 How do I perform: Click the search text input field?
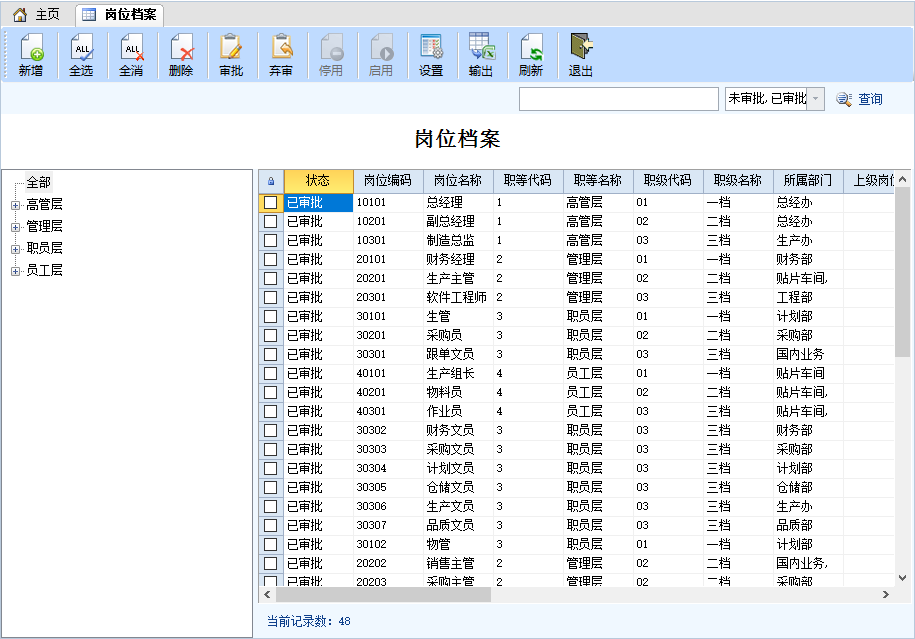point(619,99)
